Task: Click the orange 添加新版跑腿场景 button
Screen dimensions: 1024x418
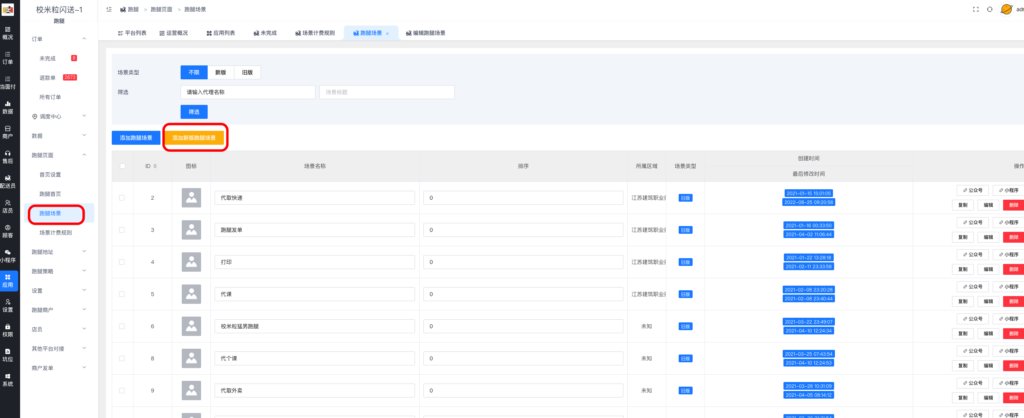Action: [x=196, y=138]
